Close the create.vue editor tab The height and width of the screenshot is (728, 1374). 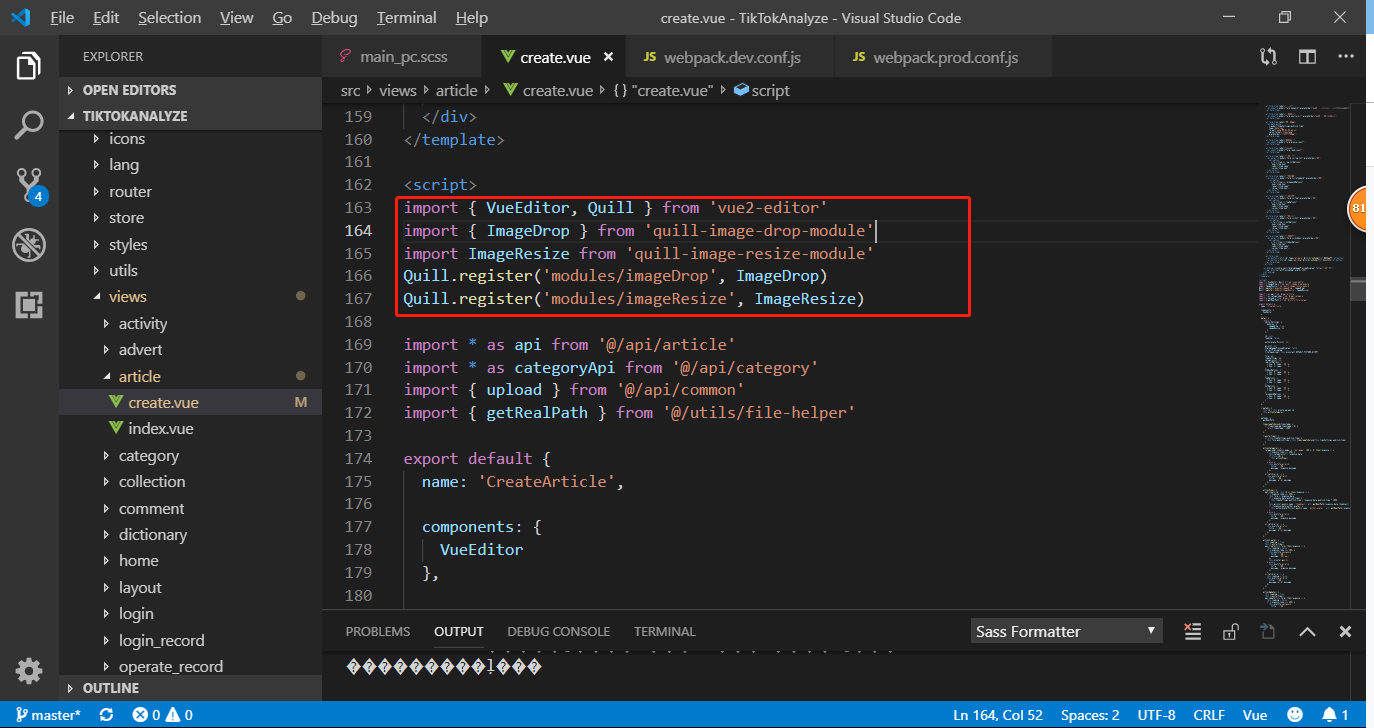pos(608,57)
